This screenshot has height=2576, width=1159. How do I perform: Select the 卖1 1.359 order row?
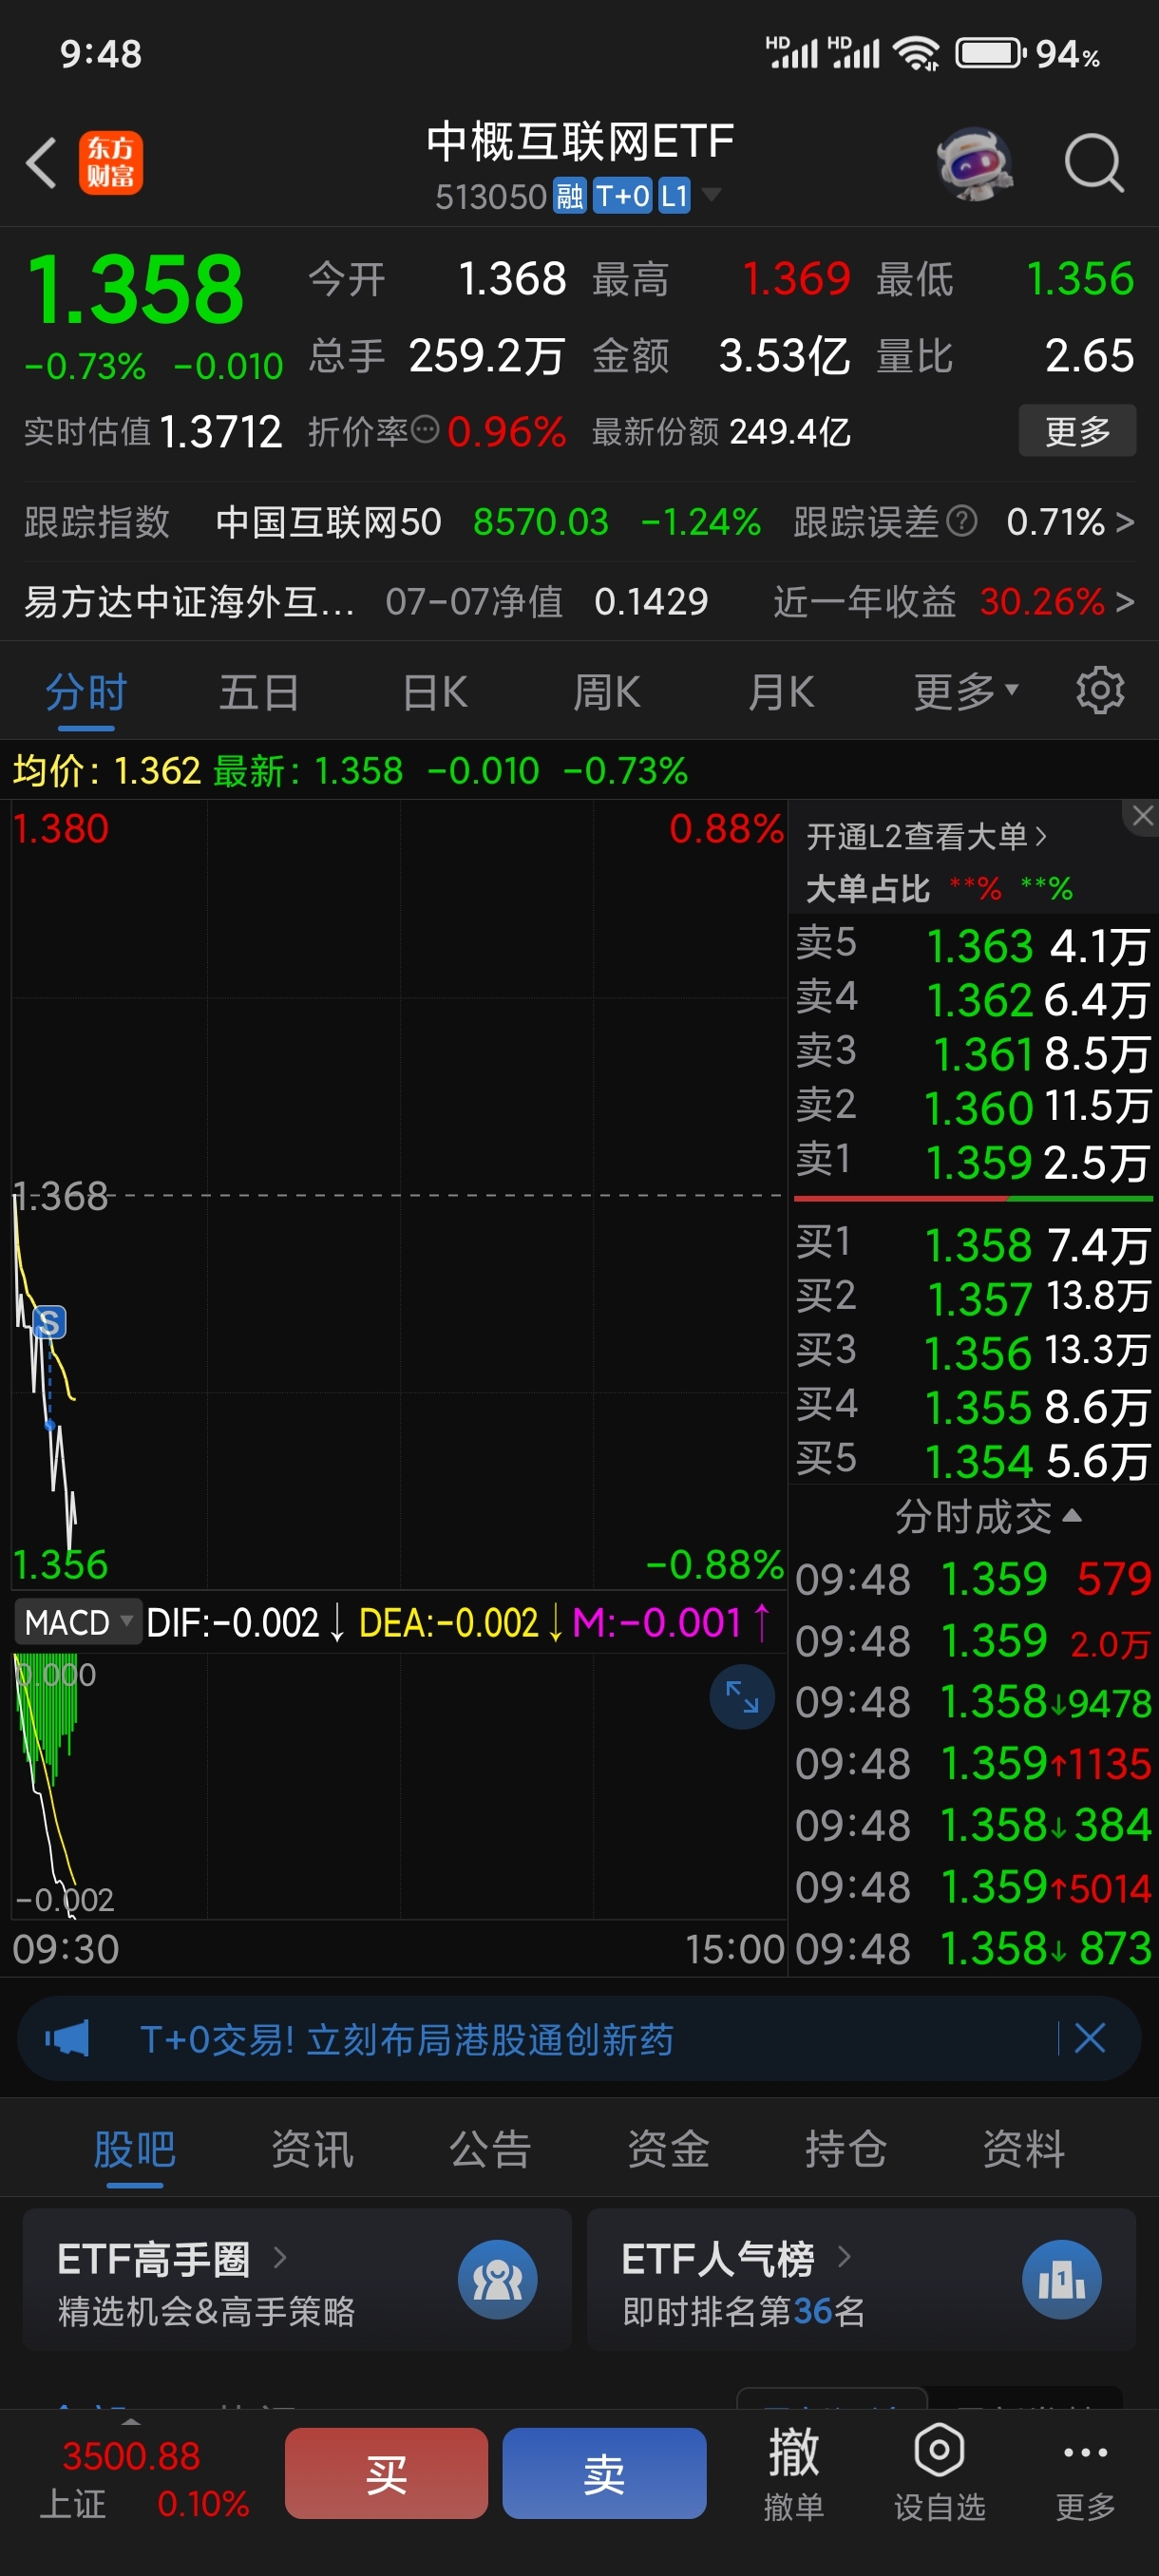click(x=973, y=1162)
